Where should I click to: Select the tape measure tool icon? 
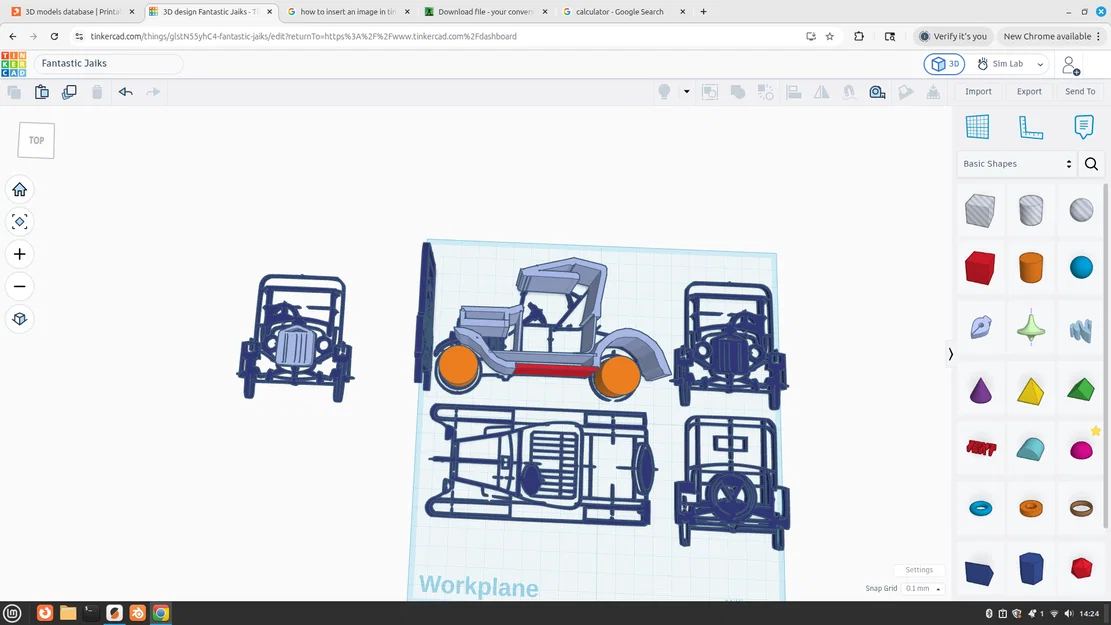[x=877, y=92]
